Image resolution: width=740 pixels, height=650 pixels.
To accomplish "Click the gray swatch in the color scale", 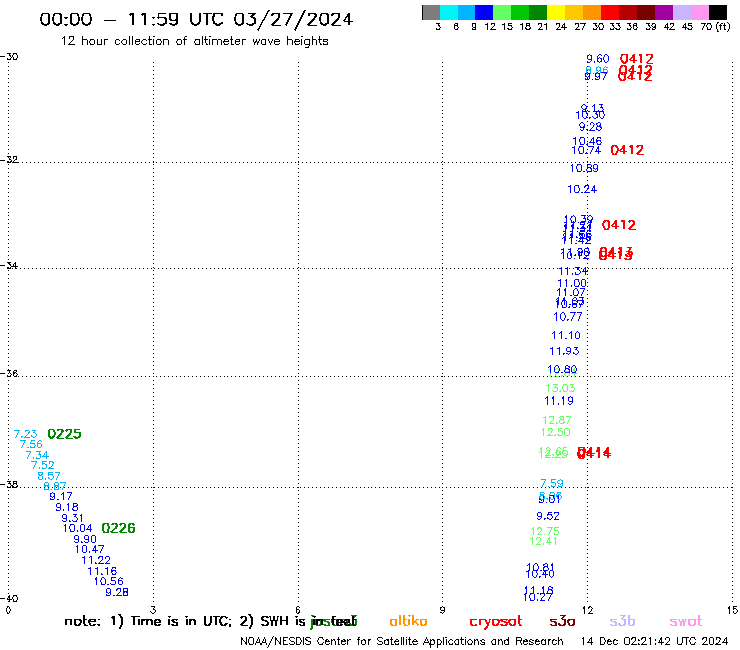I will pyautogui.click(x=431, y=12).
